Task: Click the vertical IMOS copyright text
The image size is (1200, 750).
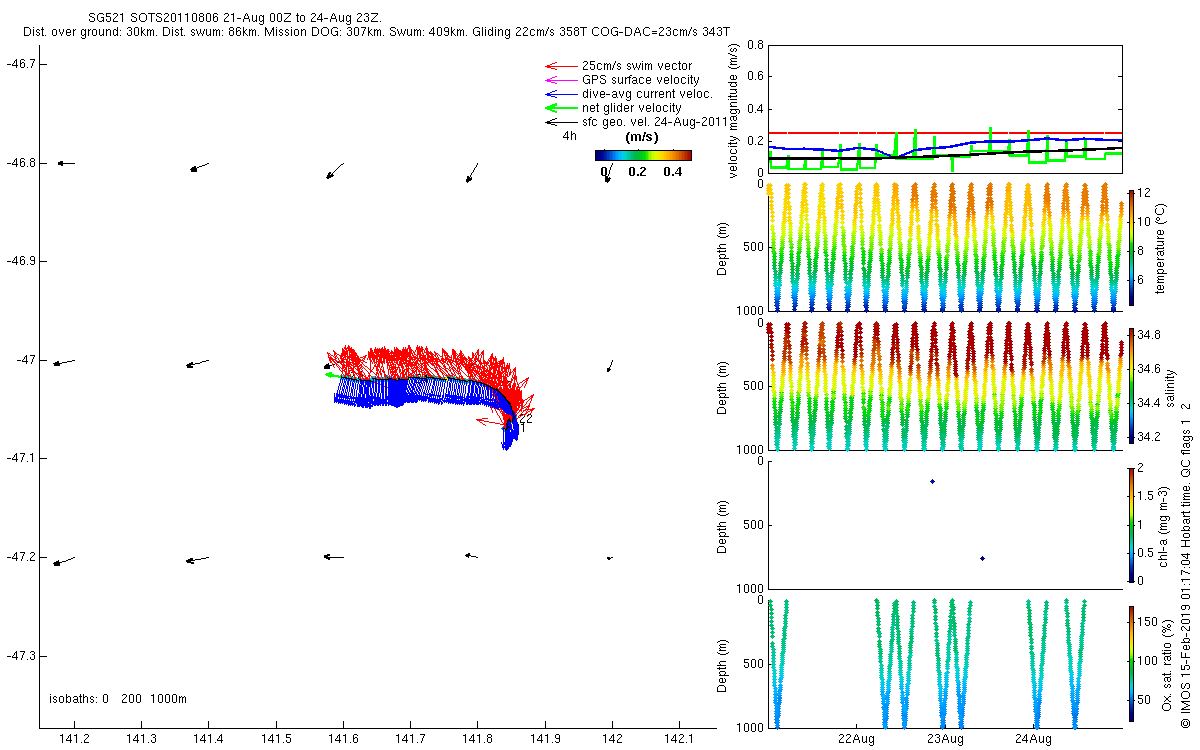Action: coord(1185,560)
